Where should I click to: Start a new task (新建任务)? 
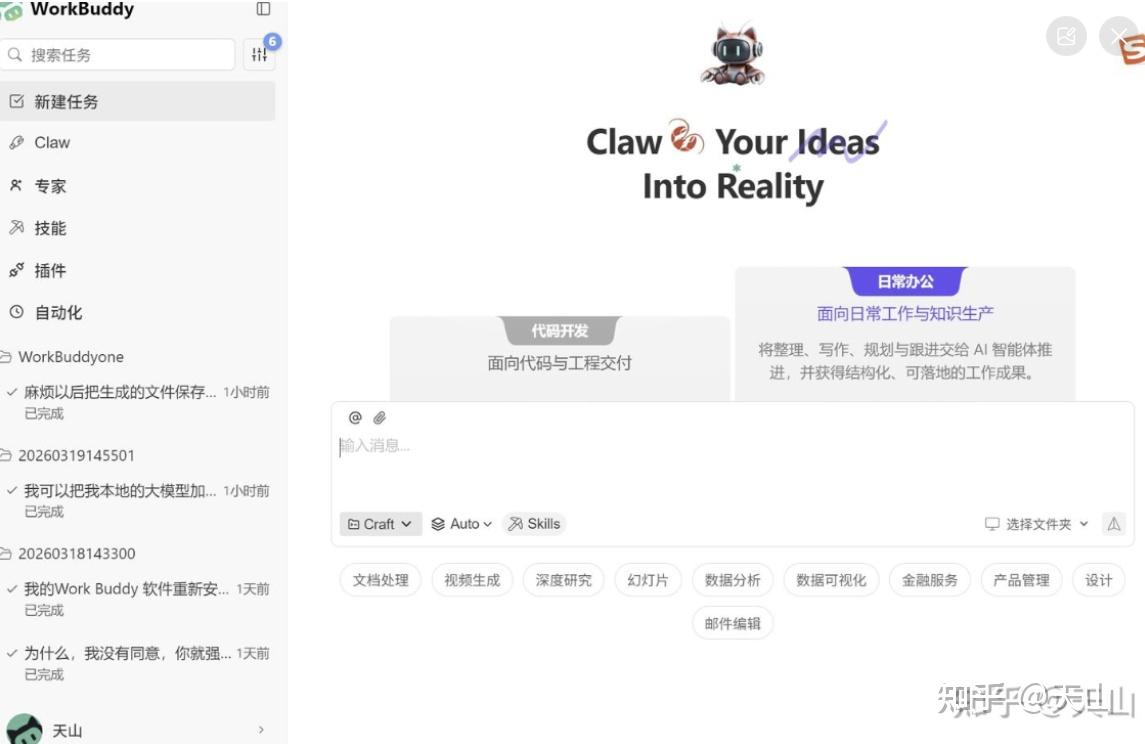coord(137,101)
